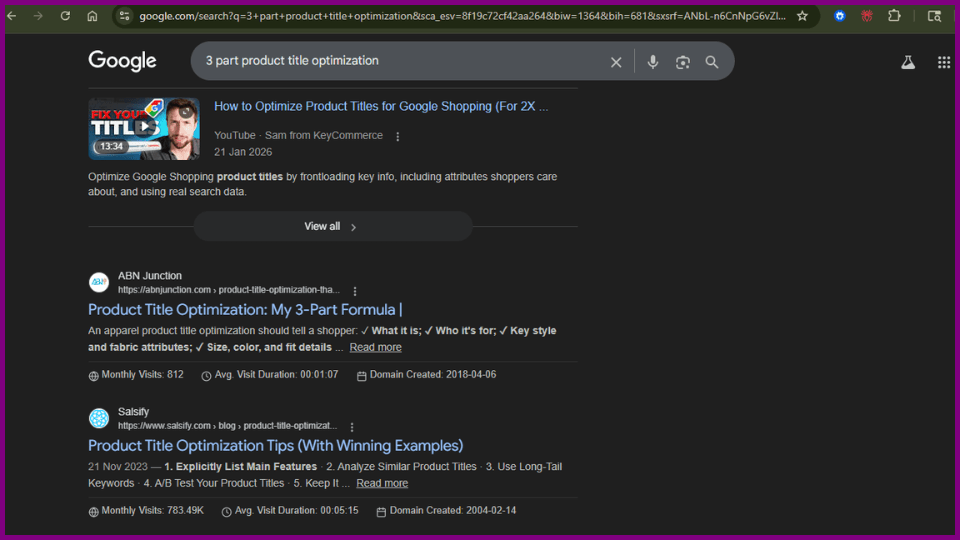Open the red bug extension icon

click(x=866, y=16)
